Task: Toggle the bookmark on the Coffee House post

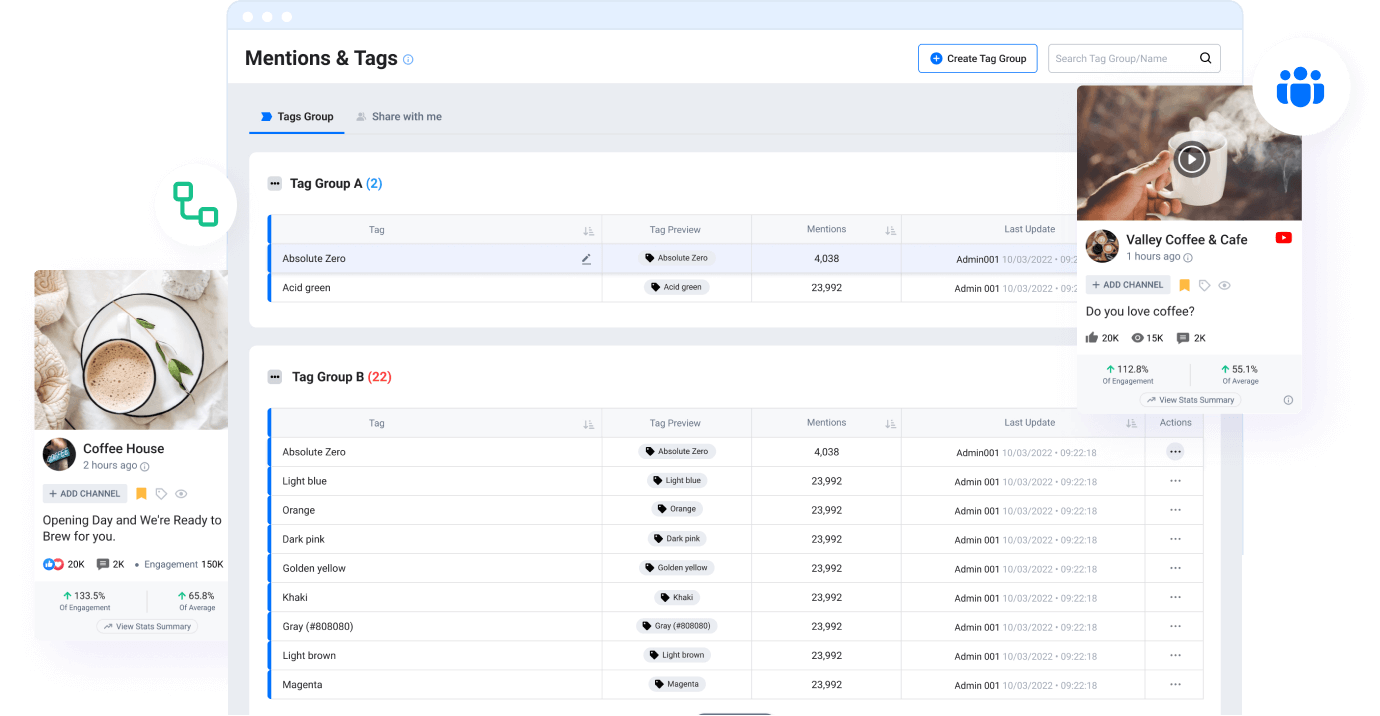Action: pos(141,493)
